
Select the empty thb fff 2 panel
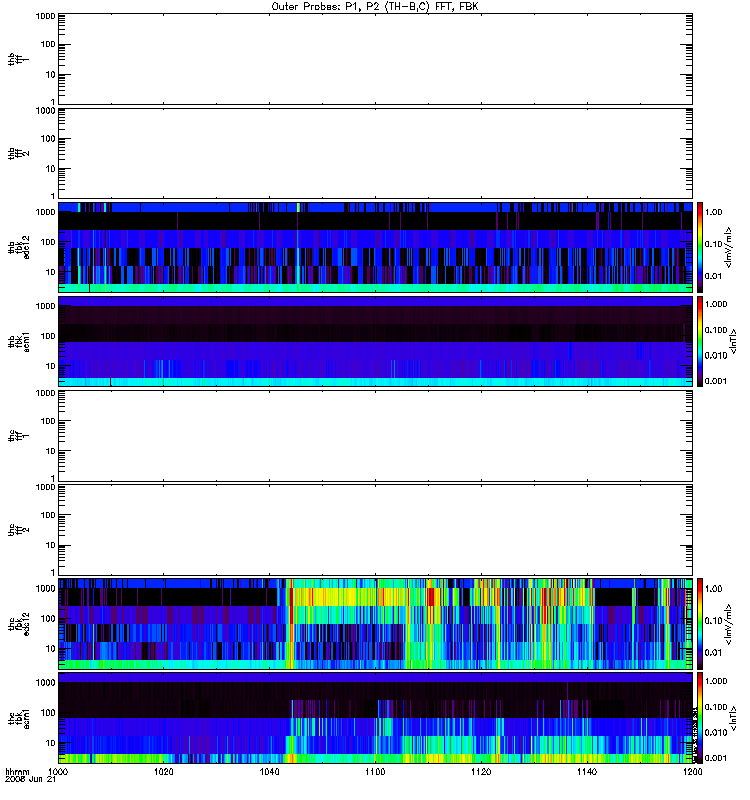pyautogui.click(x=375, y=152)
